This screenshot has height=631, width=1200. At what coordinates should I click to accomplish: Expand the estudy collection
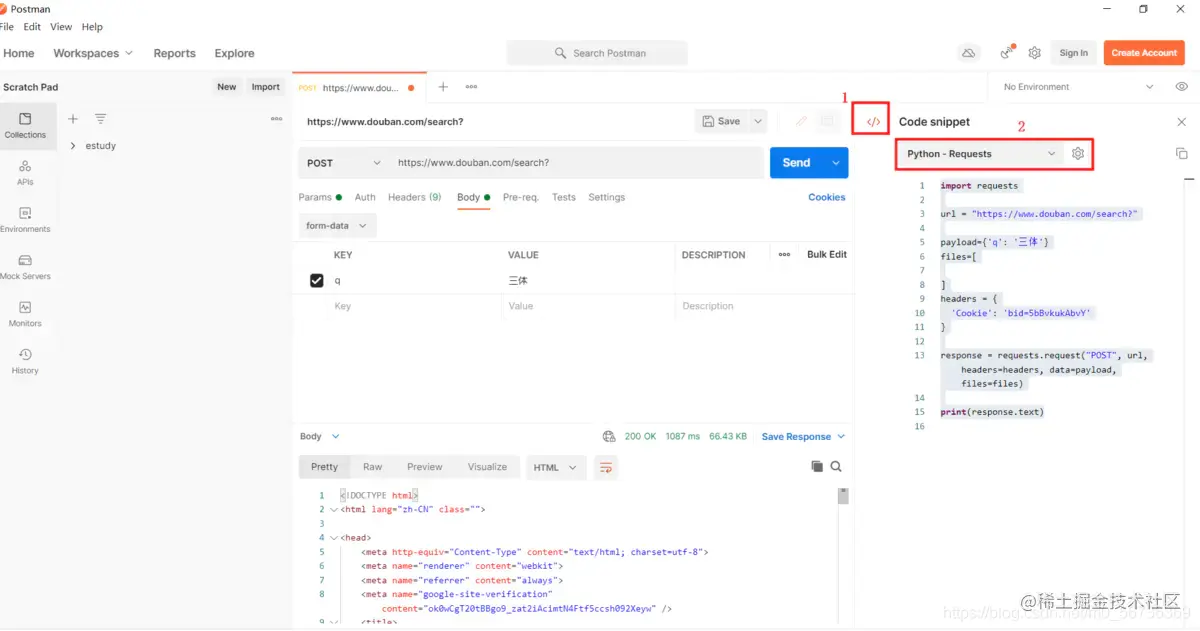pyautogui.click(x=74, y=146)
